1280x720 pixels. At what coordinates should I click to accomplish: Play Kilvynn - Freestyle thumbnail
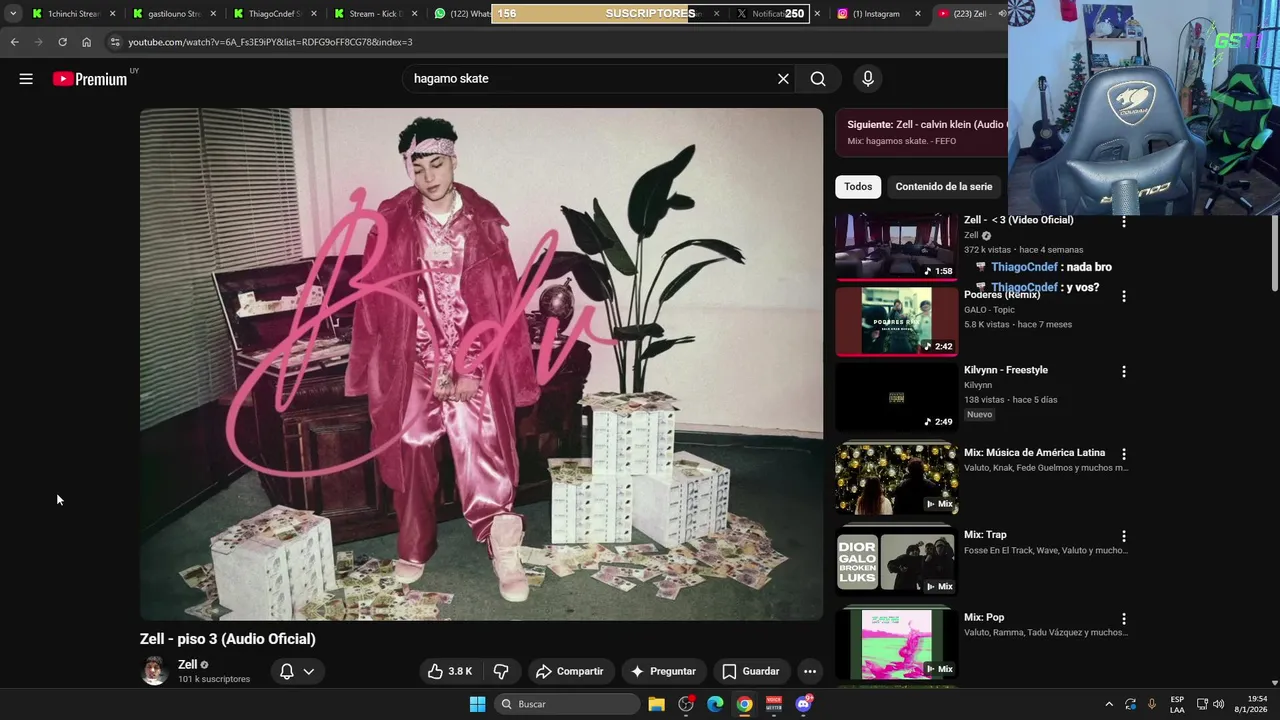pyautogui.click(x=896, y=396)
